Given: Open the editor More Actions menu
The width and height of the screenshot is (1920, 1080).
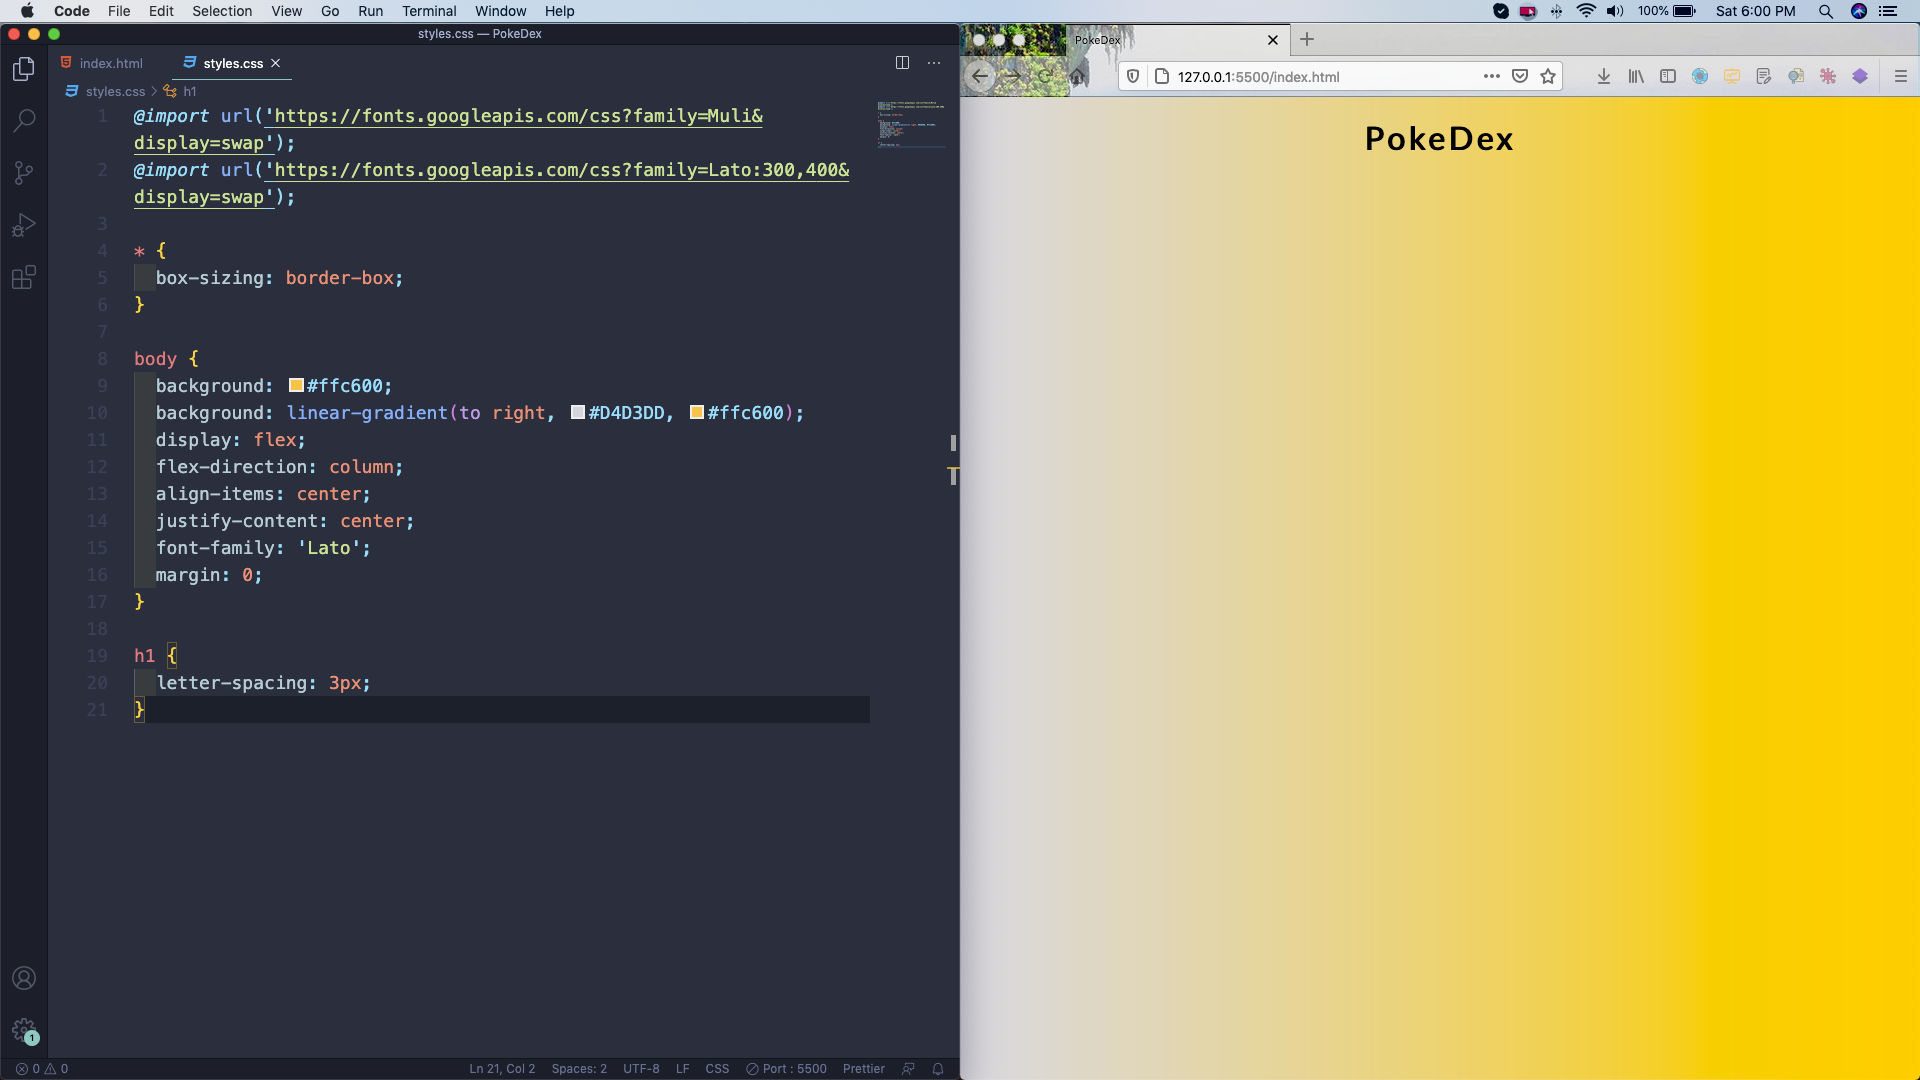Looking at the screenshot, I should (934, 63).
